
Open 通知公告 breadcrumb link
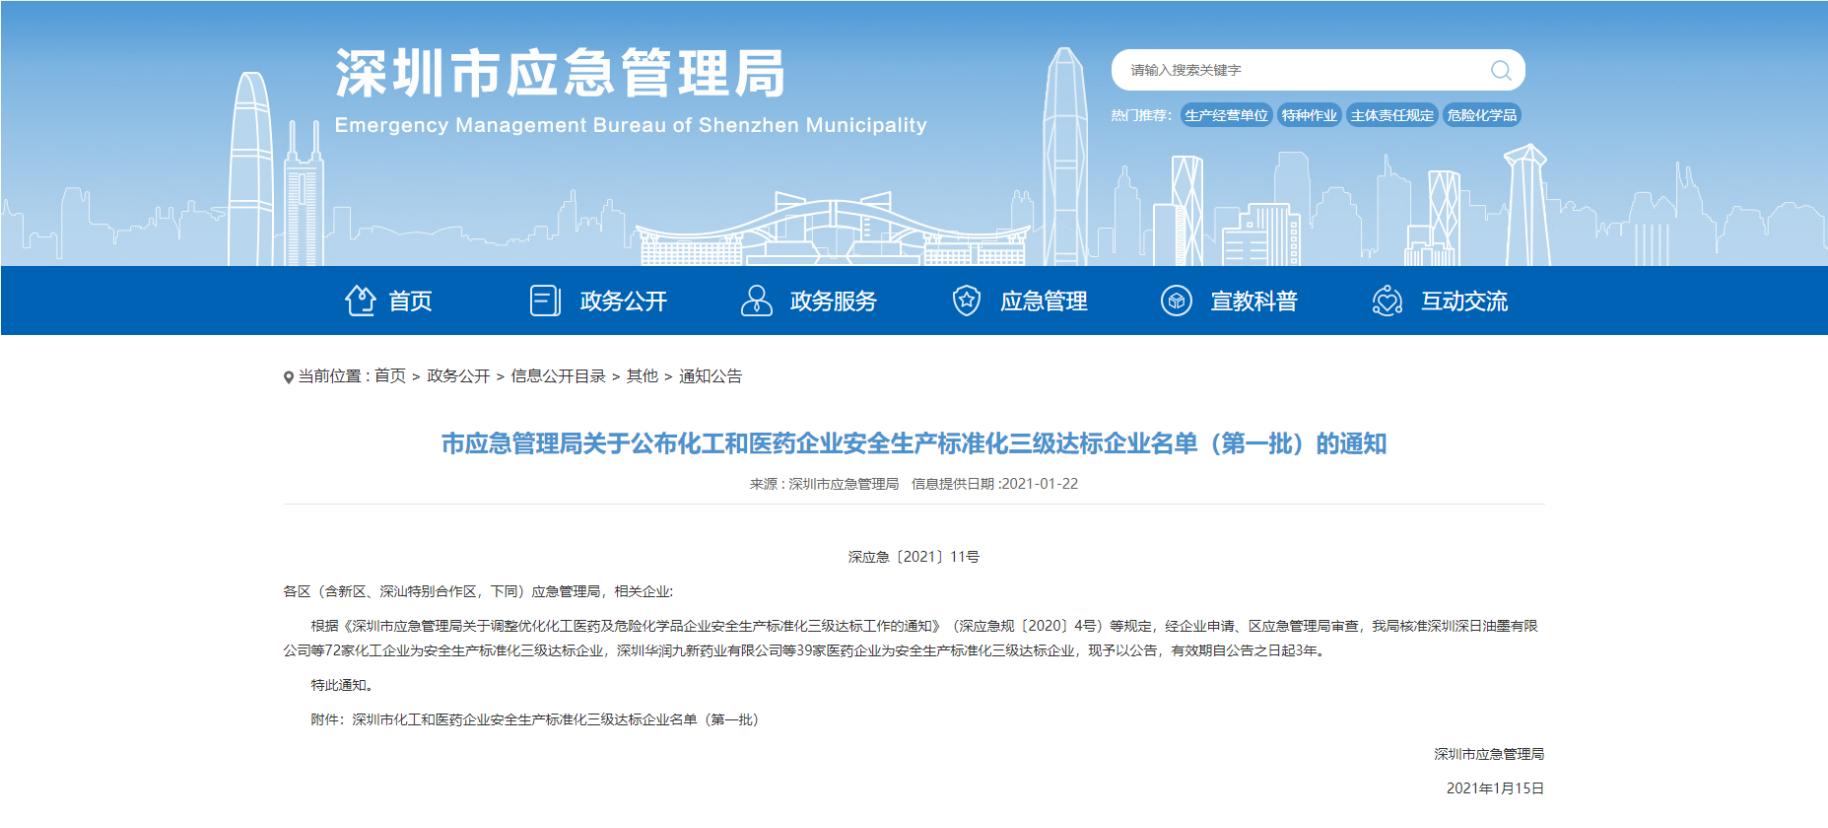(710, 376)
